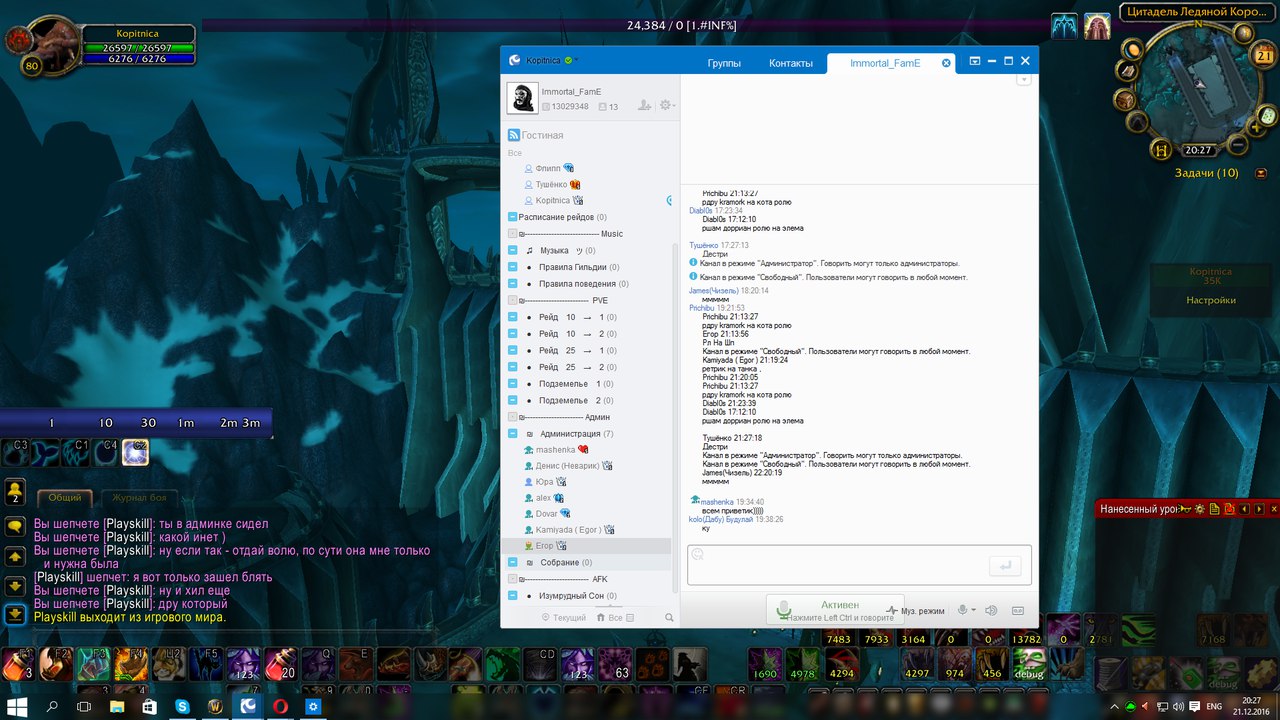Image resolution: width=1280 pixels, height=720 pixels.
Task: Toggle Муз. режим music mode
Action: click(915, 610)
